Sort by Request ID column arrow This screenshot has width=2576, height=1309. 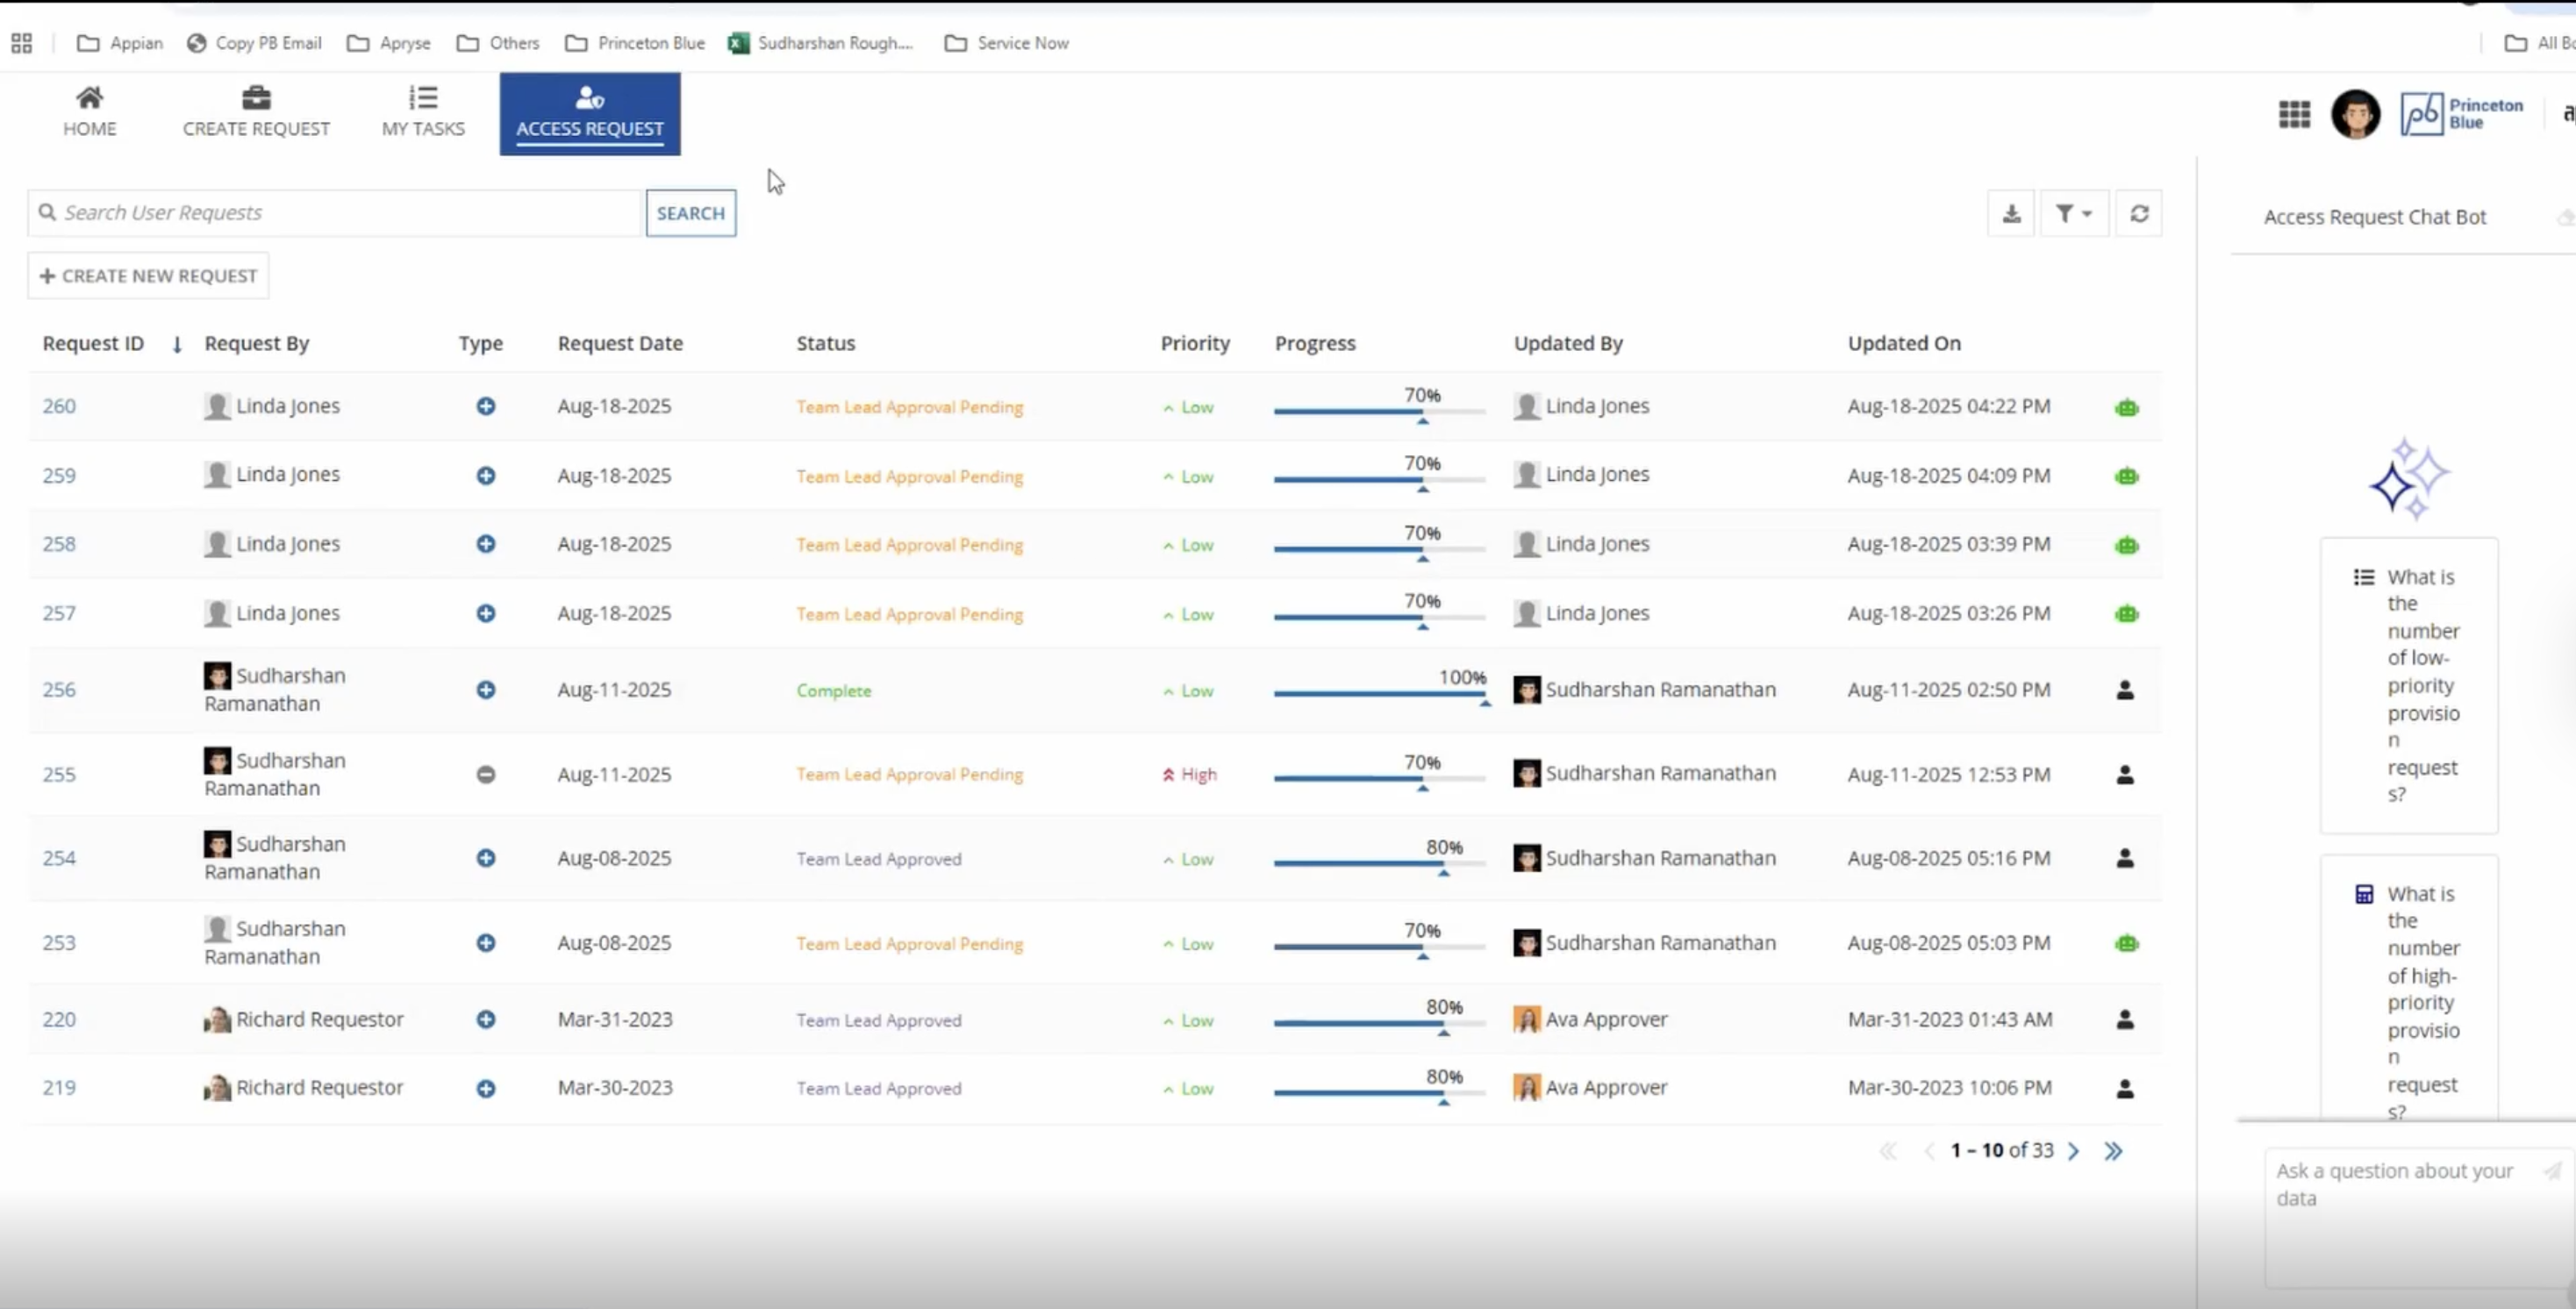(177, 344)
